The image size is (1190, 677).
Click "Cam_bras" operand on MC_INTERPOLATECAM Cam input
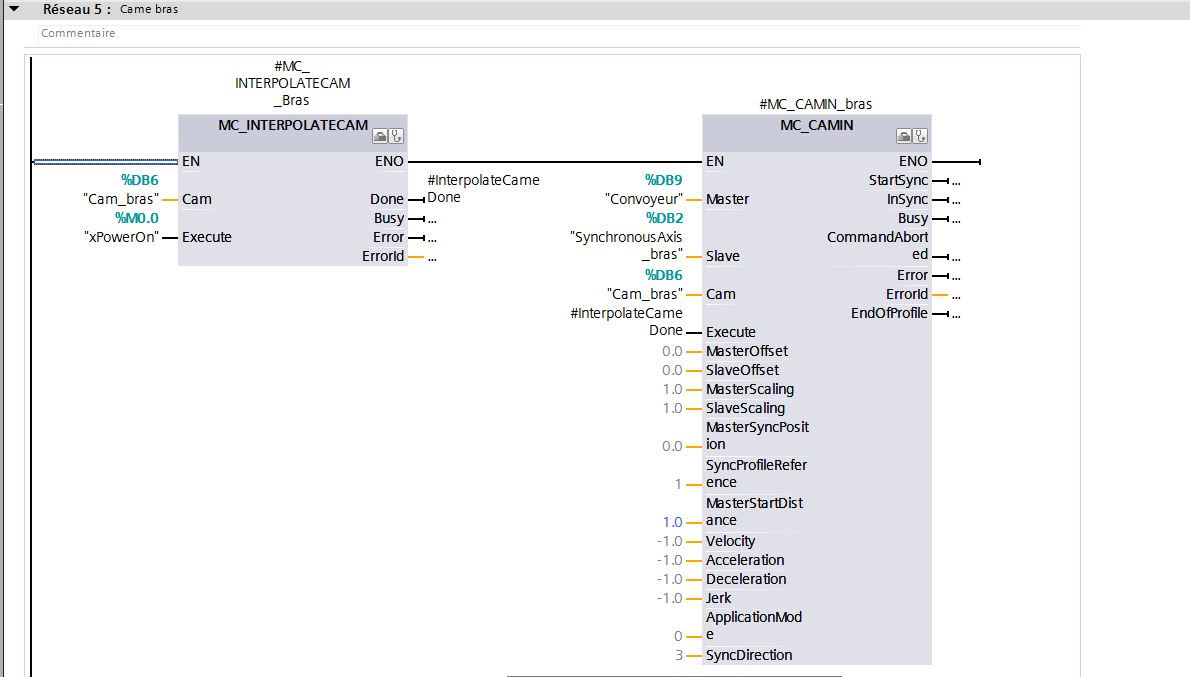pos(121,199)
